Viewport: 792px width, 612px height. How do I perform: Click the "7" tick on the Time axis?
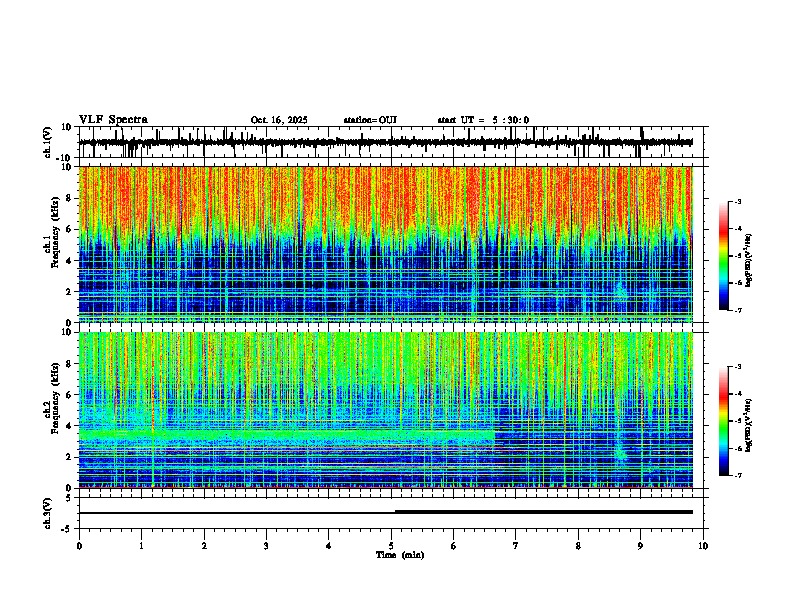(516, 546)
